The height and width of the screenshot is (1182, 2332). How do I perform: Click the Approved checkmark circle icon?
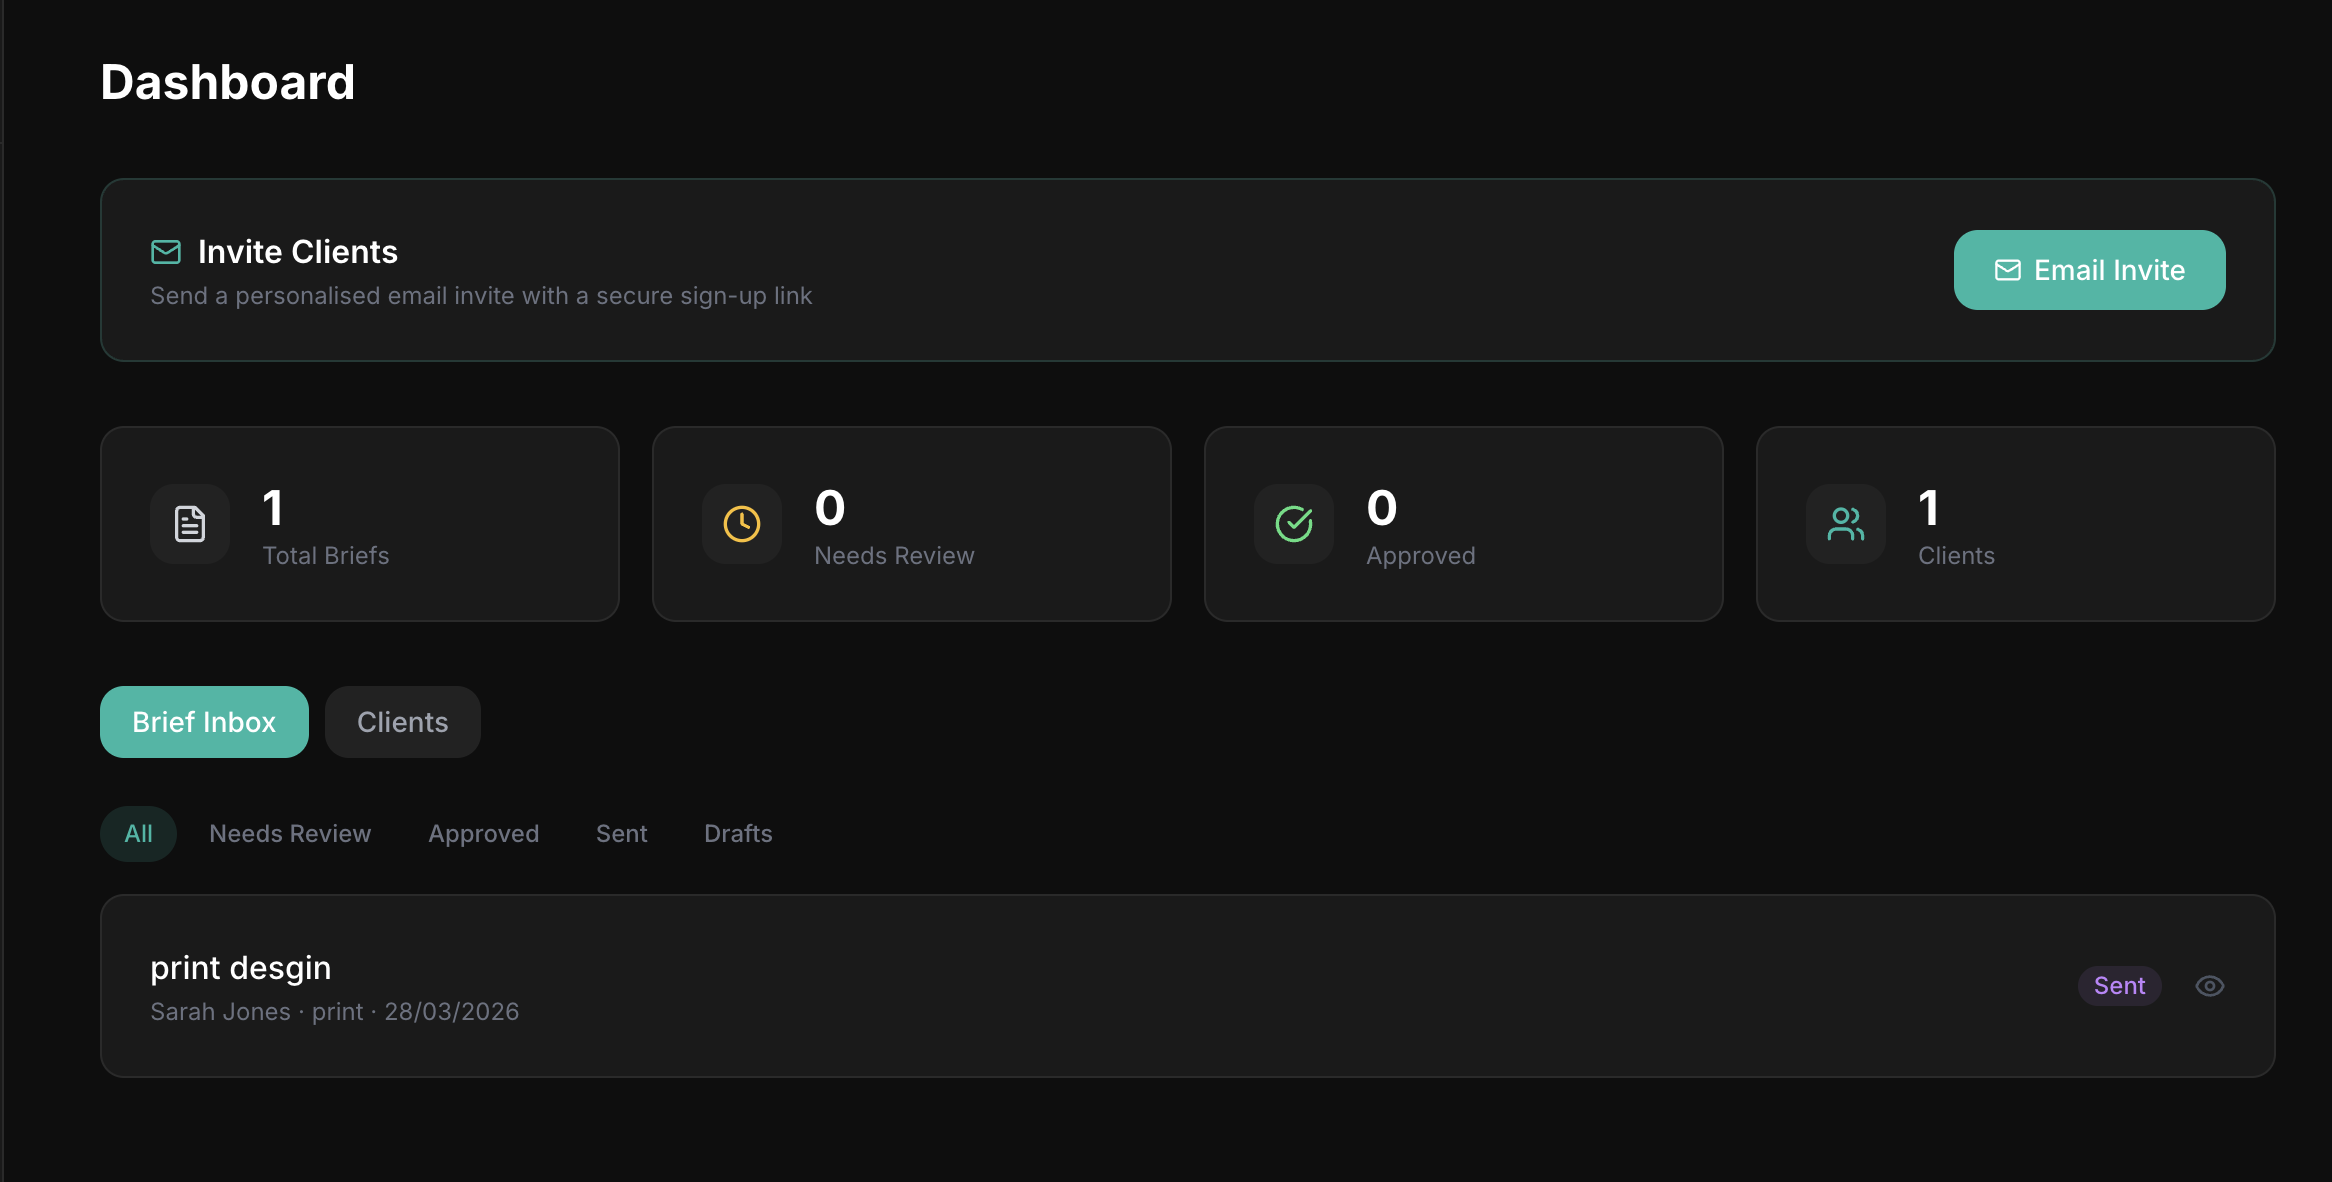coord(1294,524)
